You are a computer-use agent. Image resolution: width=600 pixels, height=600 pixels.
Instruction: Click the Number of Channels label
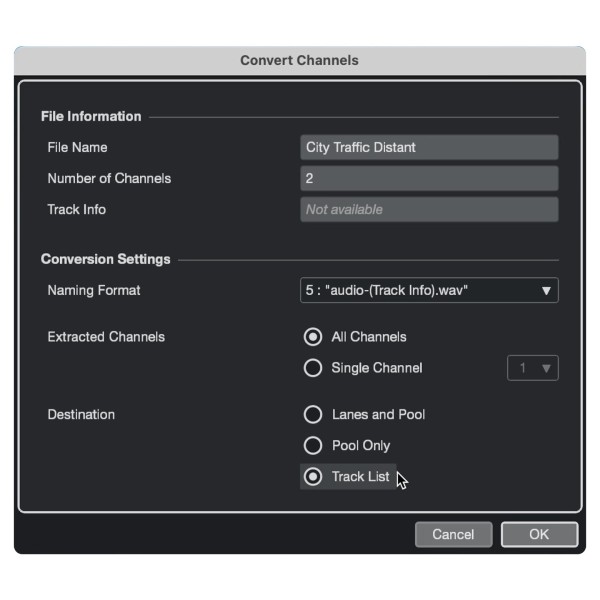(109, 178)
